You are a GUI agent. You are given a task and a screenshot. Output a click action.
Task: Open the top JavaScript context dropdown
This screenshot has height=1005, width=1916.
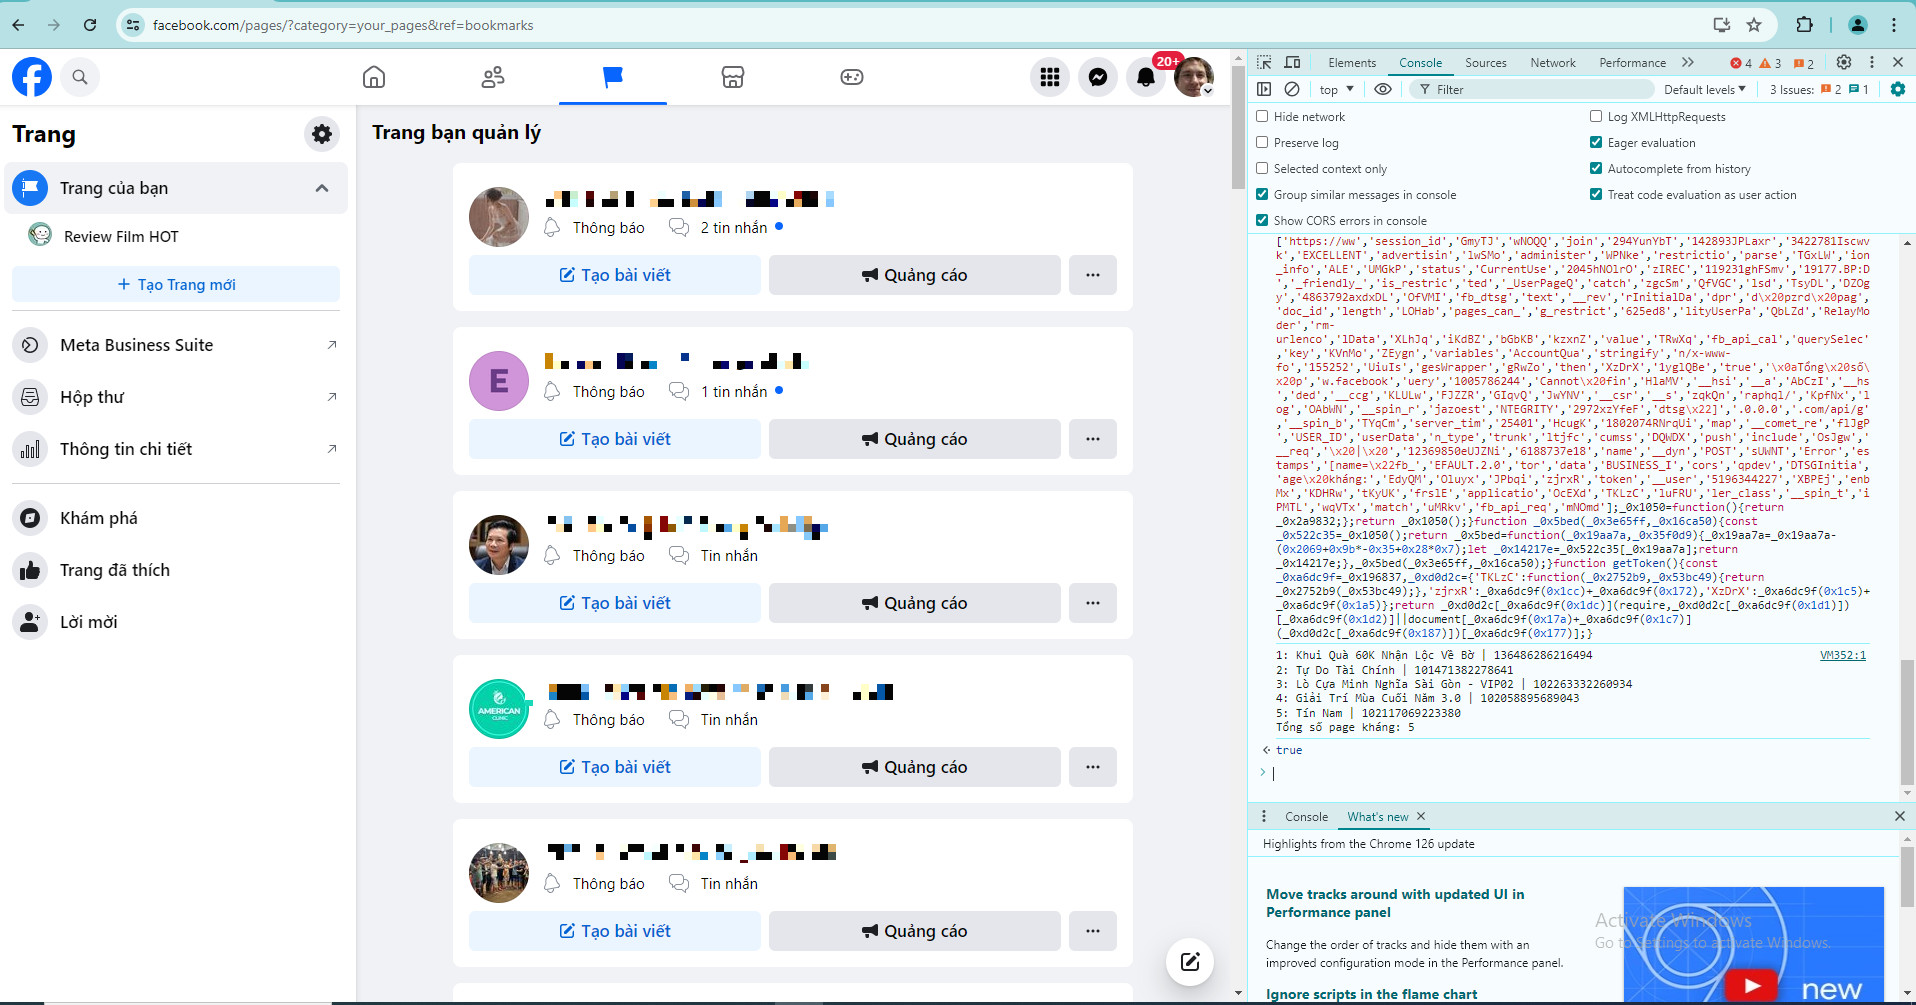click(1336, 89)
